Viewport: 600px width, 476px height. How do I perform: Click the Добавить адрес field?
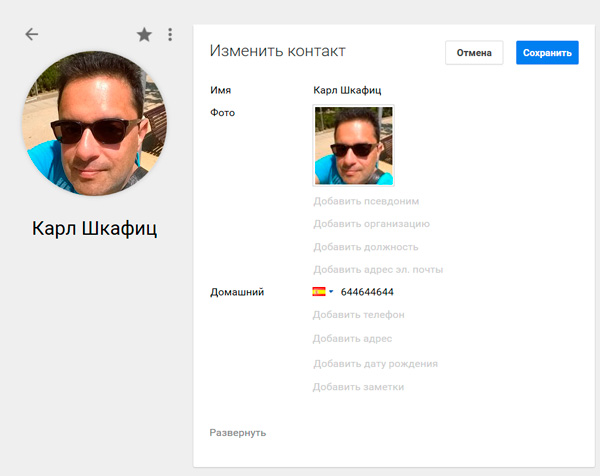(x=351, y=339)
